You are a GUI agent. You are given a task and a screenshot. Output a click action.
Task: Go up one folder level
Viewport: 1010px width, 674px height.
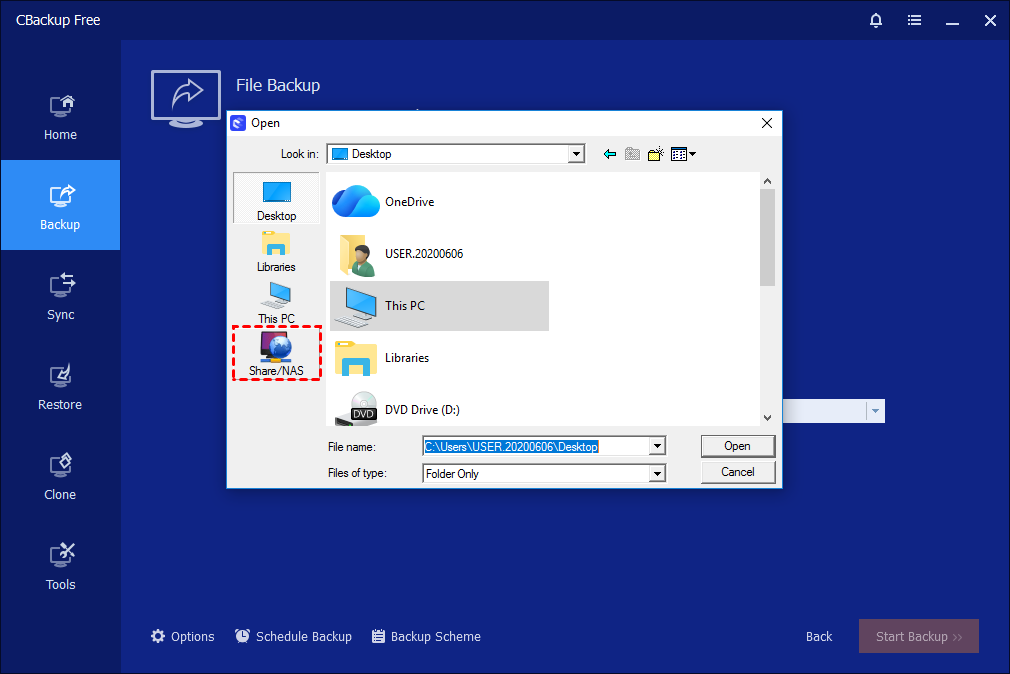click(x=632, y=154)
